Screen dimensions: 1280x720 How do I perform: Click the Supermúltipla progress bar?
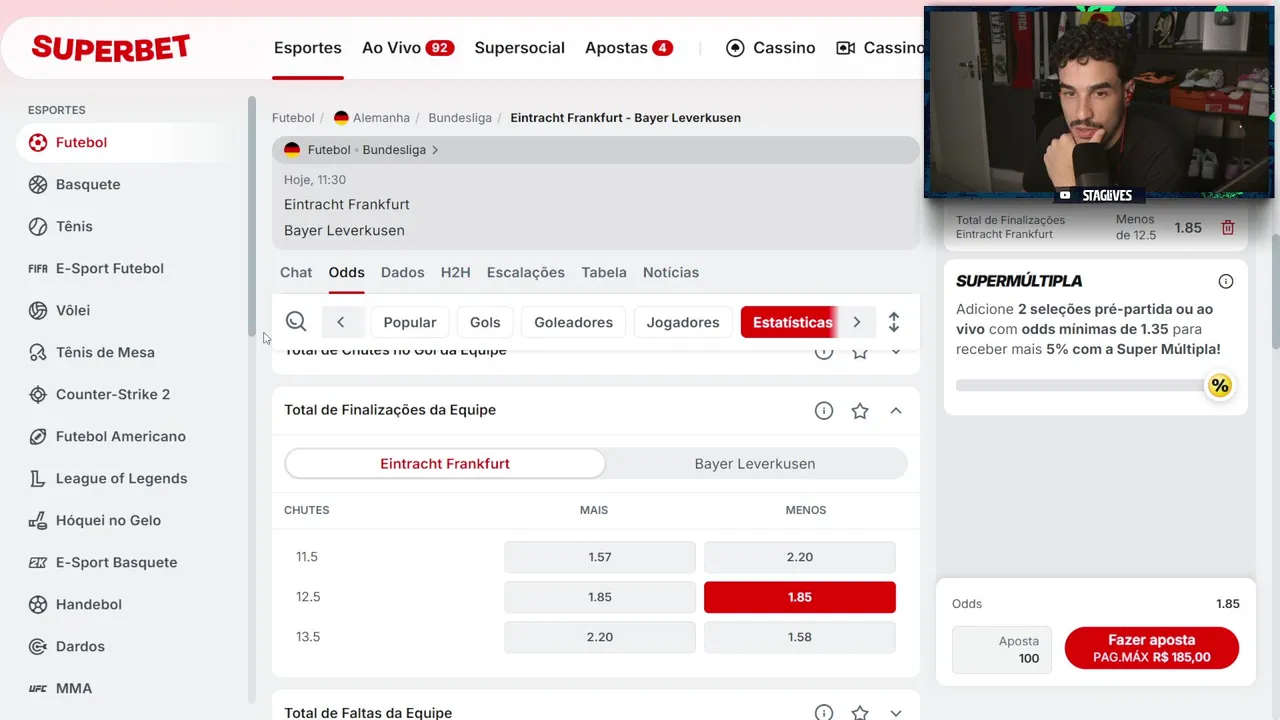pos(1082,385)
